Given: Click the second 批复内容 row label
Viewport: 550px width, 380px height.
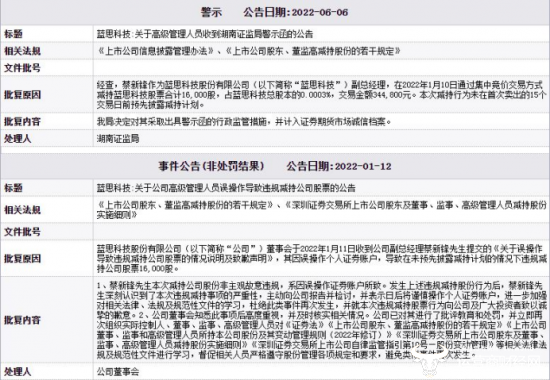Looking at the screenshot, I should pos(22,320).
